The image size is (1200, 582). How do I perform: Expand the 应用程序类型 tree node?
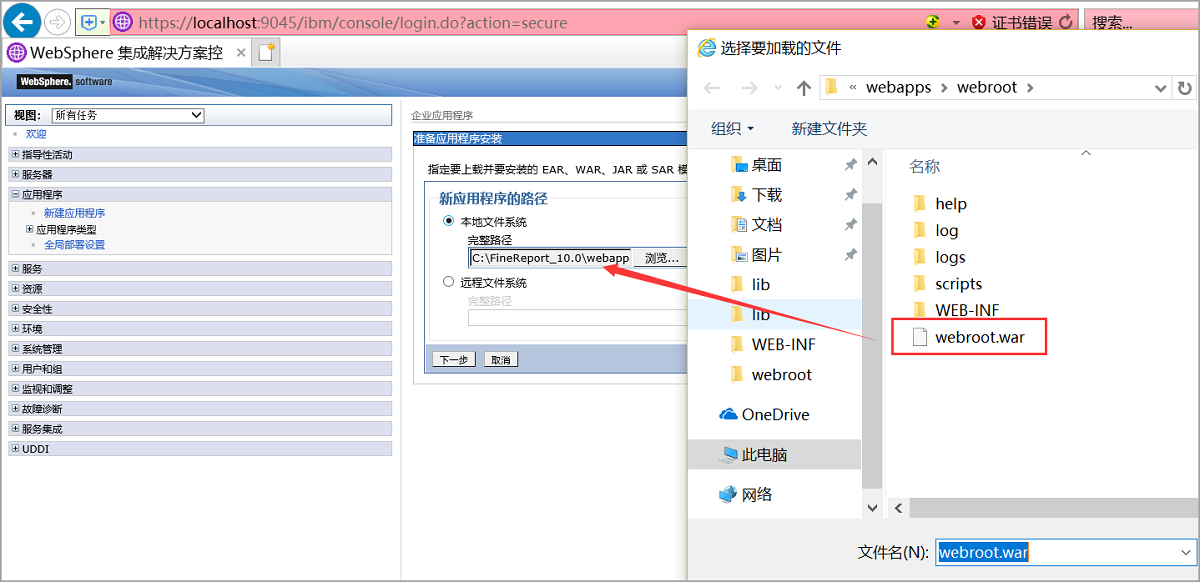coord(30,229)
